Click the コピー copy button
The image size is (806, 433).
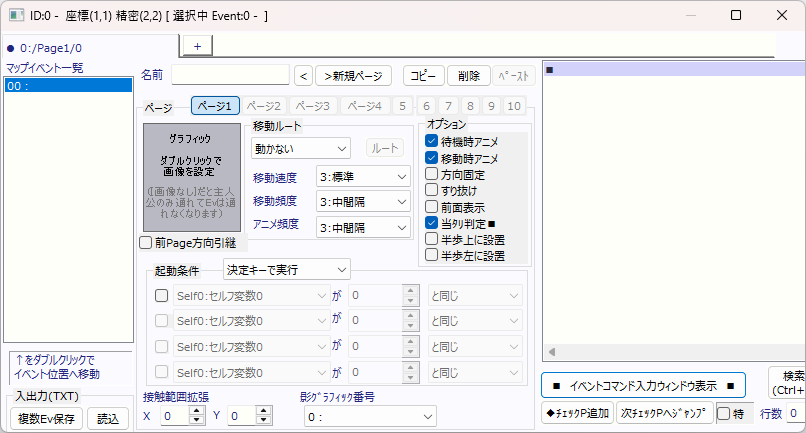pos(423,76)
